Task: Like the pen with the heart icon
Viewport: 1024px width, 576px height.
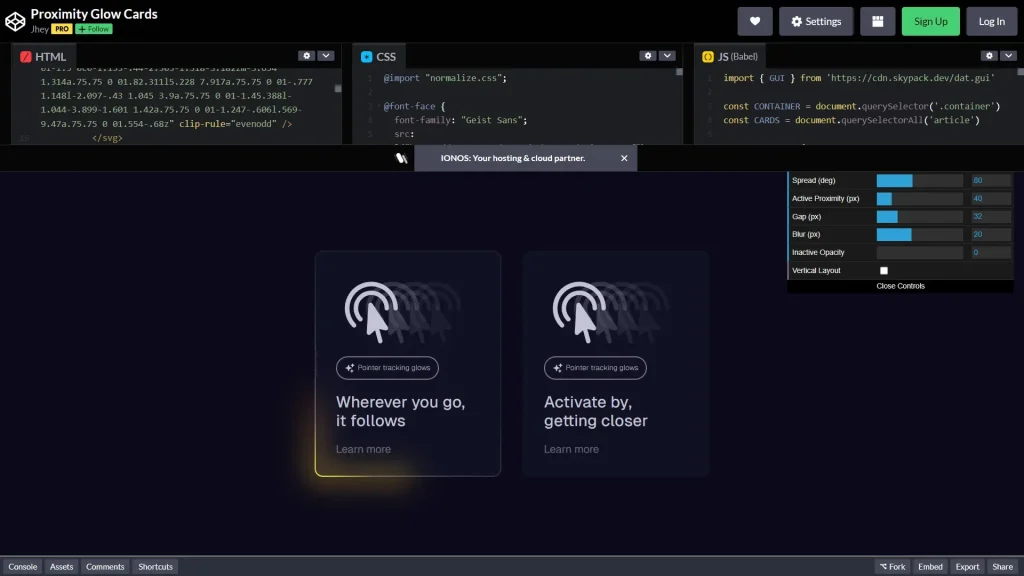Action: (755, 20)
